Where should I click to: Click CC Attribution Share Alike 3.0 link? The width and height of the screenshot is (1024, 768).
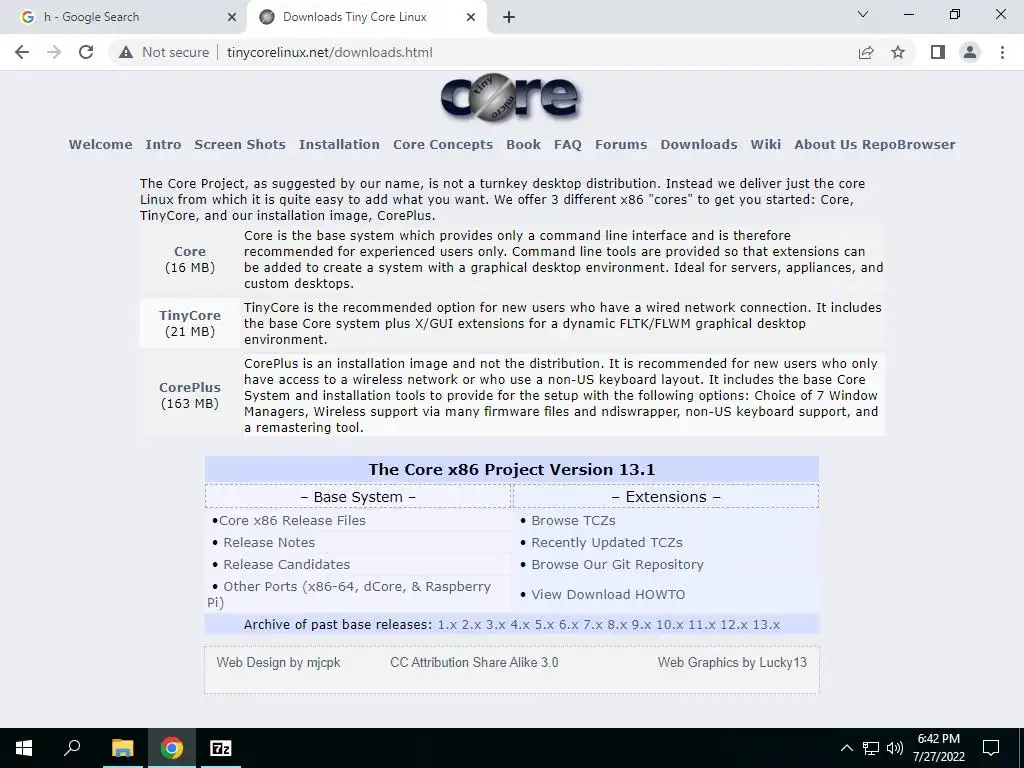(474, 662)
